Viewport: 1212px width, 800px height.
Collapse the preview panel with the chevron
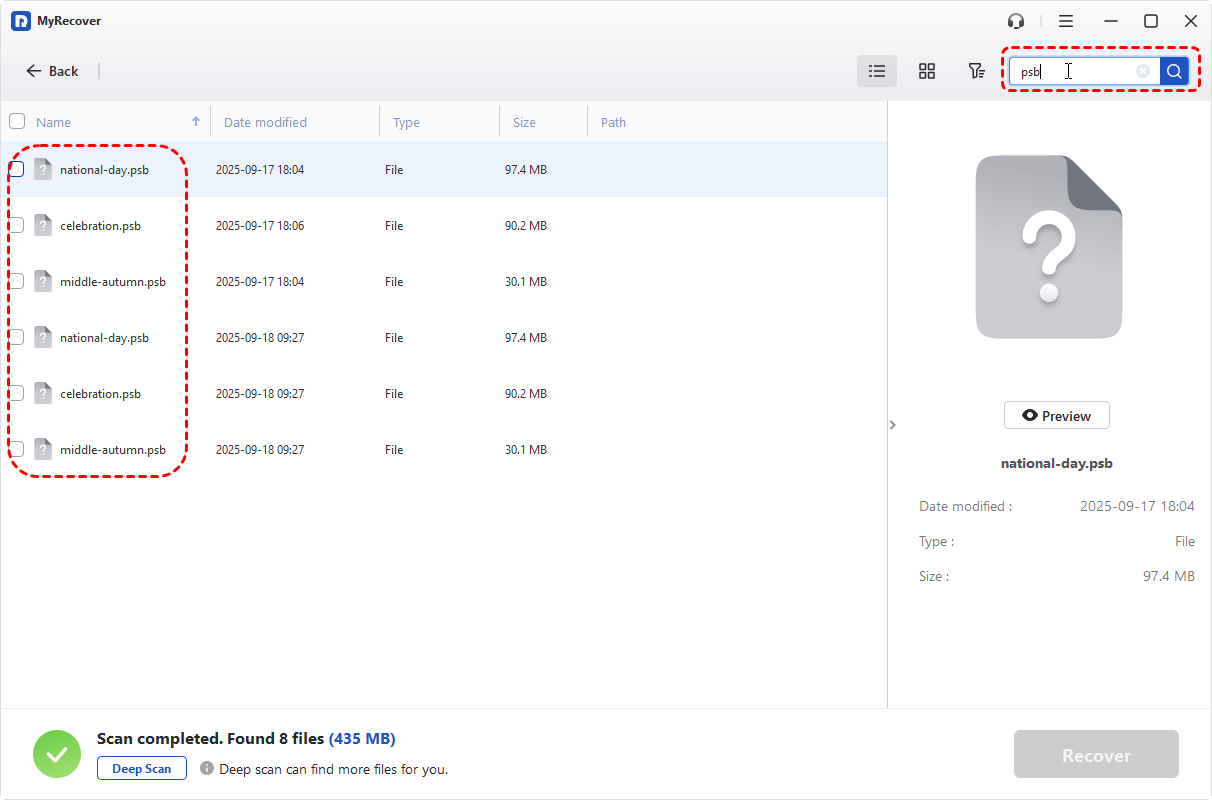[893, 425]
